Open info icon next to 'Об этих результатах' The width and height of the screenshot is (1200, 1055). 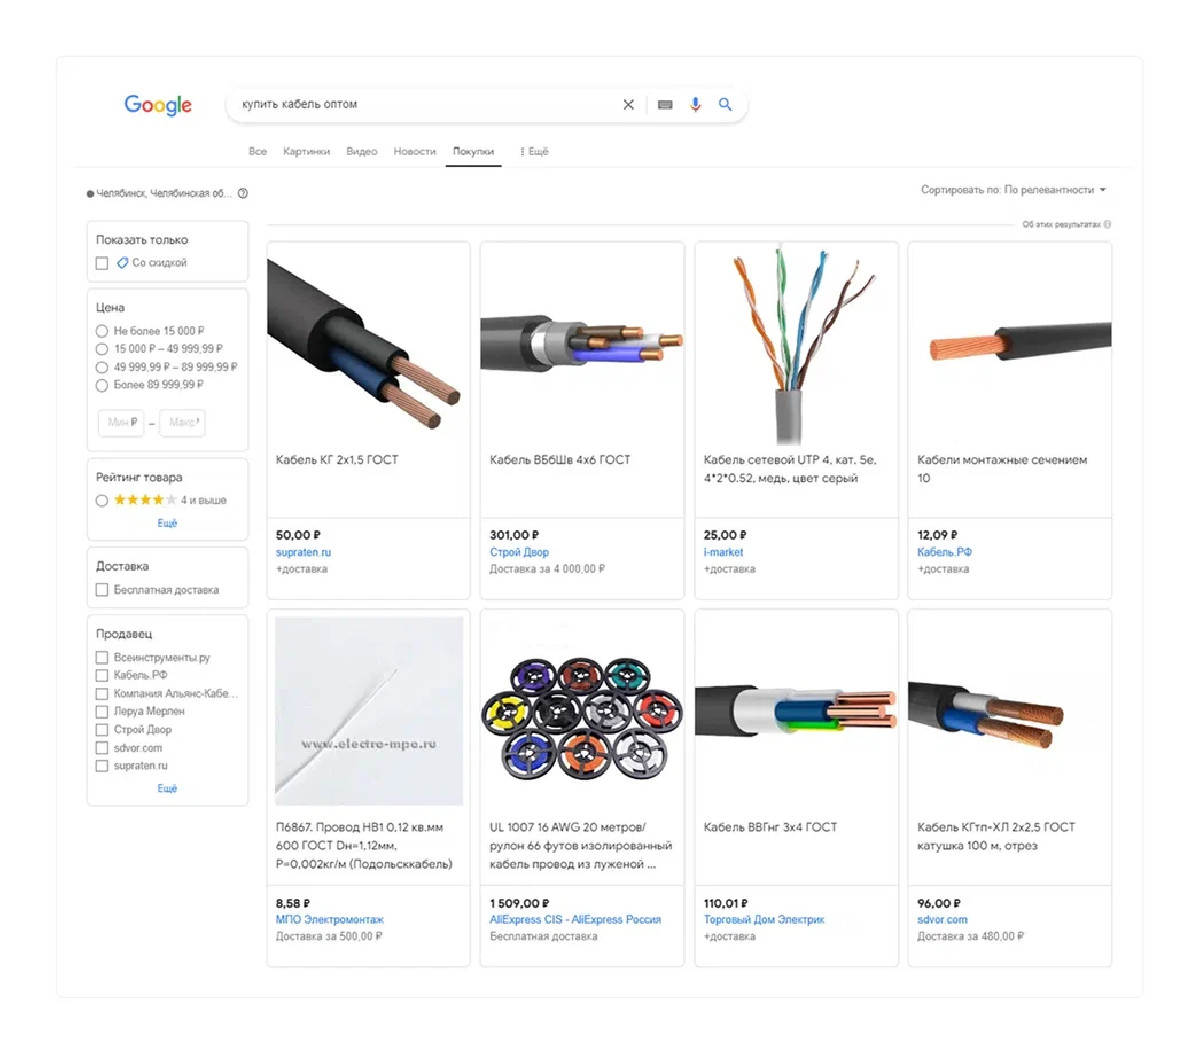tap(1107, 225)
